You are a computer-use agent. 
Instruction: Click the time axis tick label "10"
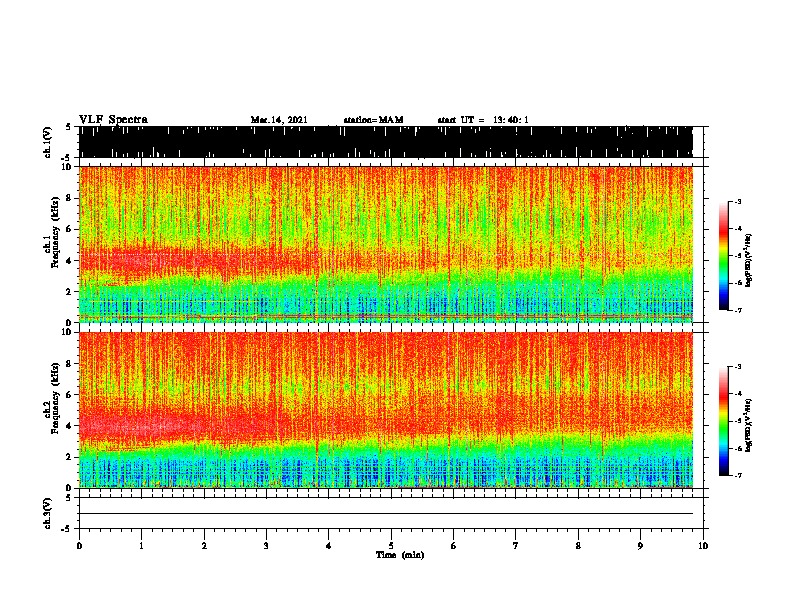click(703, 546)
